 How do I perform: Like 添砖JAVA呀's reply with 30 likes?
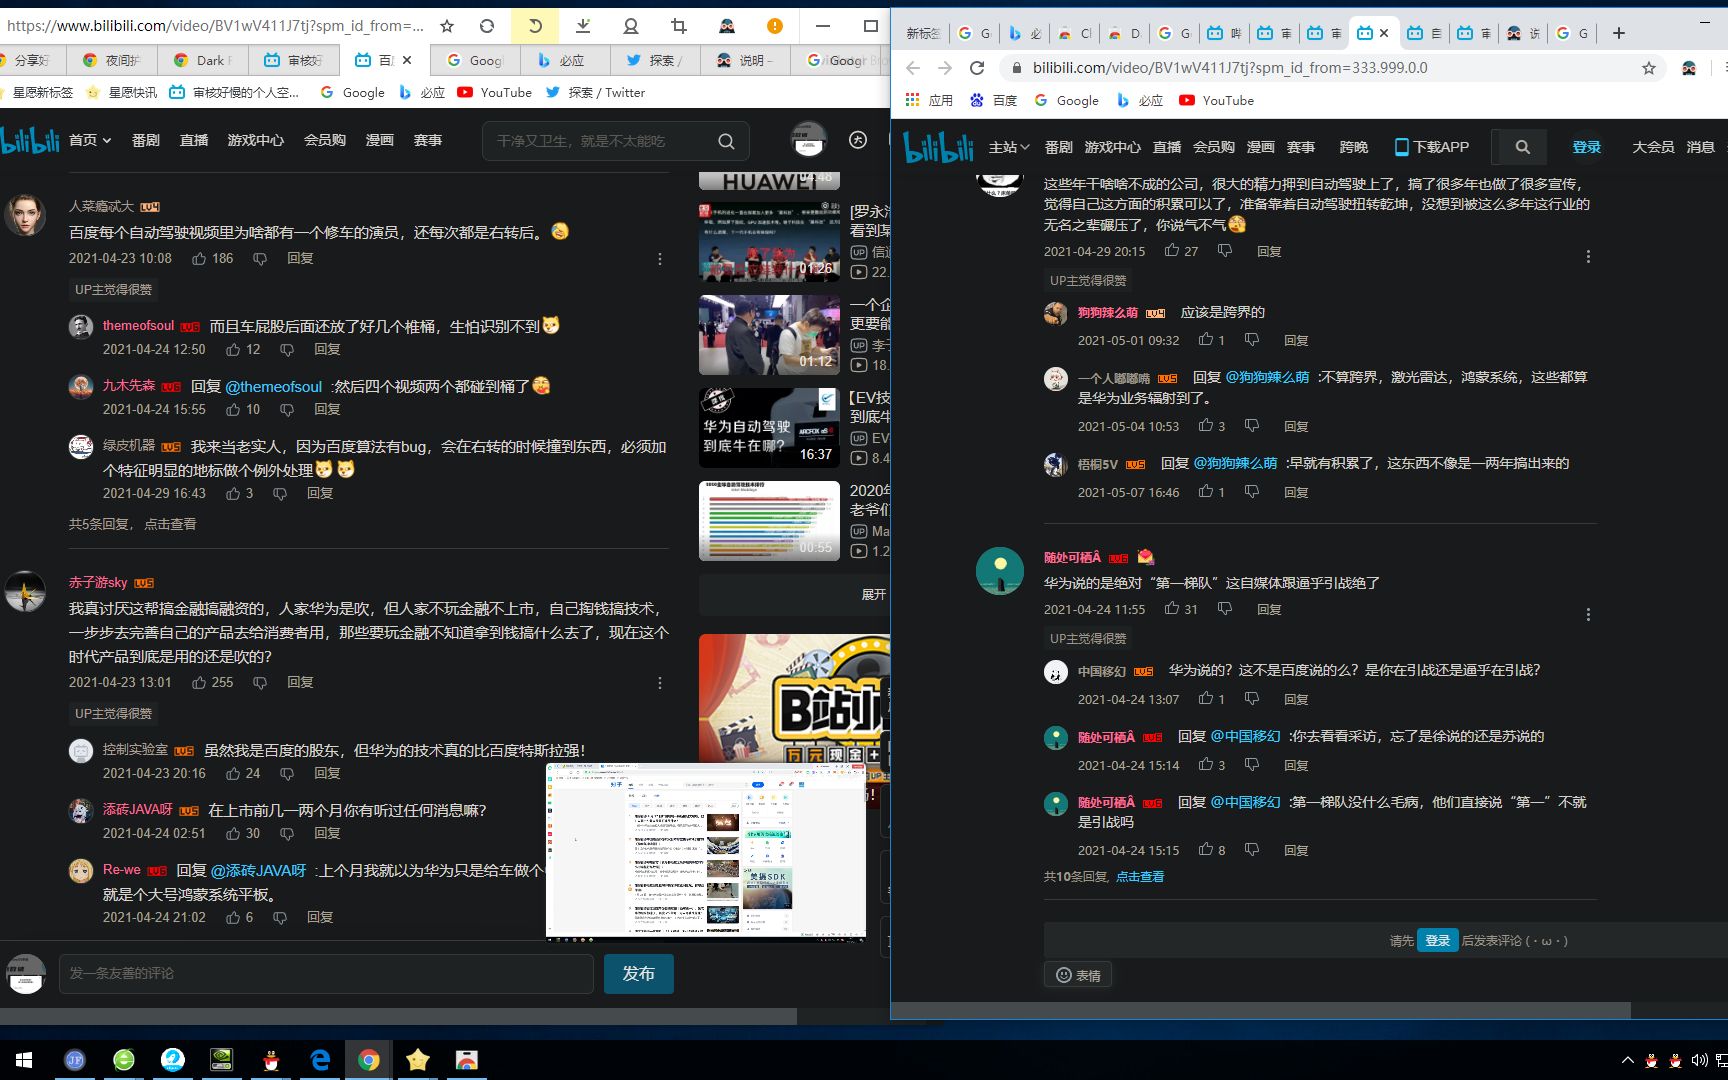coord(233,833)
